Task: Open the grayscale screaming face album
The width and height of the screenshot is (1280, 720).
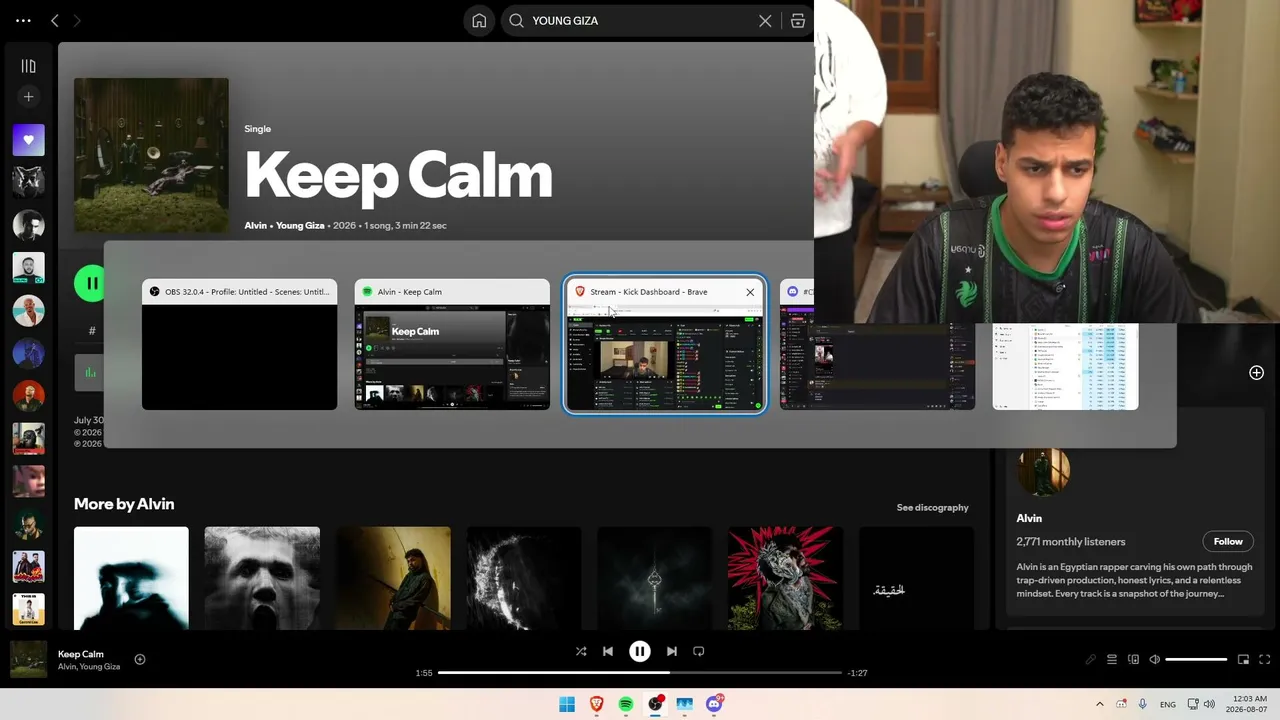Action: pyautogui.click(x=262, y=578)
